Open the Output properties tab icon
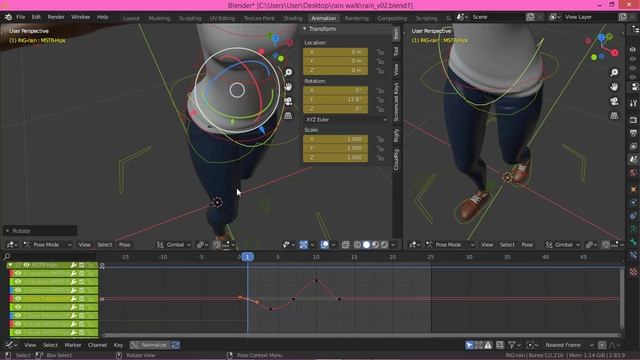This screenshot has height=360, width=640. pyautogui.click(x=633, y=133)
